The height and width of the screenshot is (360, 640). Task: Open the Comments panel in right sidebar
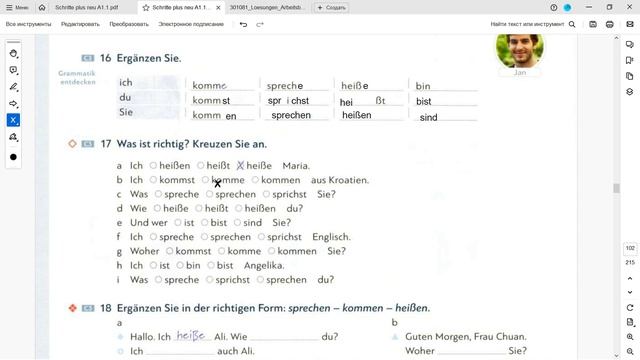click(629, 44)
